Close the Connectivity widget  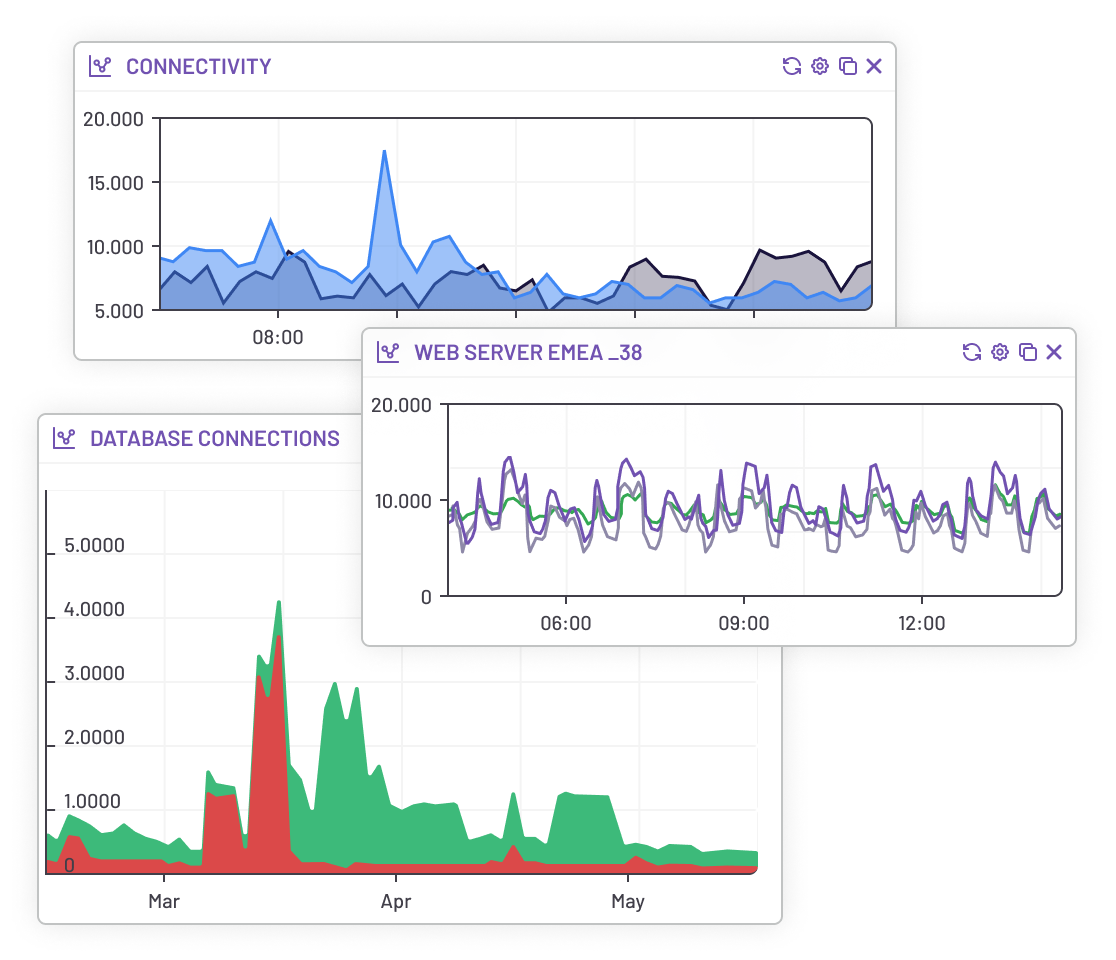[874, 67]
